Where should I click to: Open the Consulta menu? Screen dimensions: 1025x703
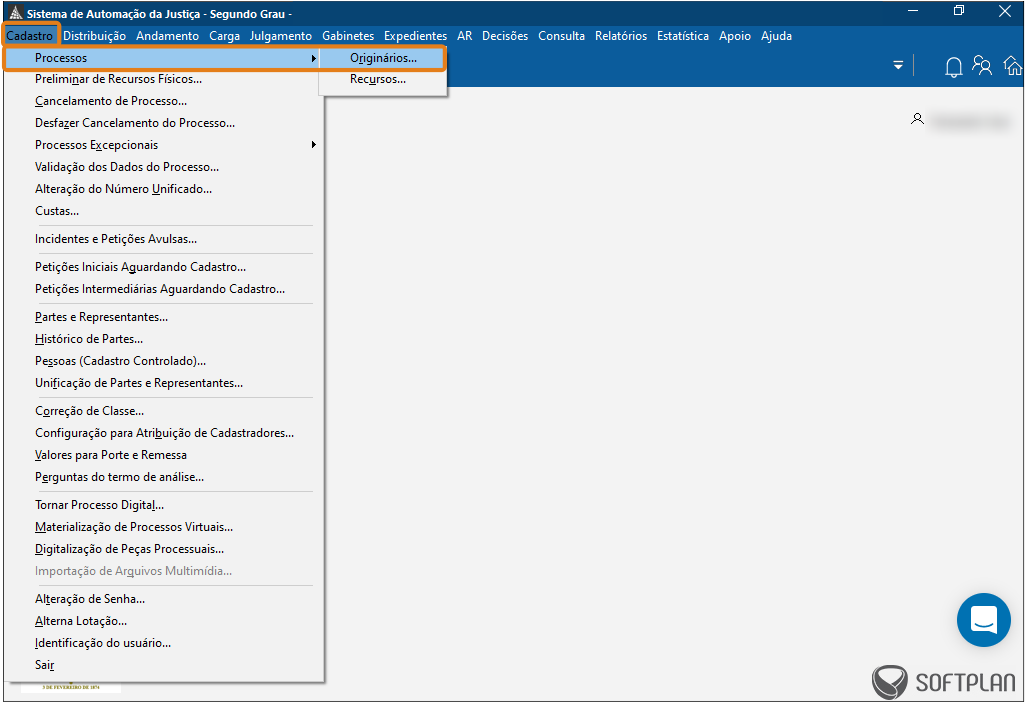(562, 36)
